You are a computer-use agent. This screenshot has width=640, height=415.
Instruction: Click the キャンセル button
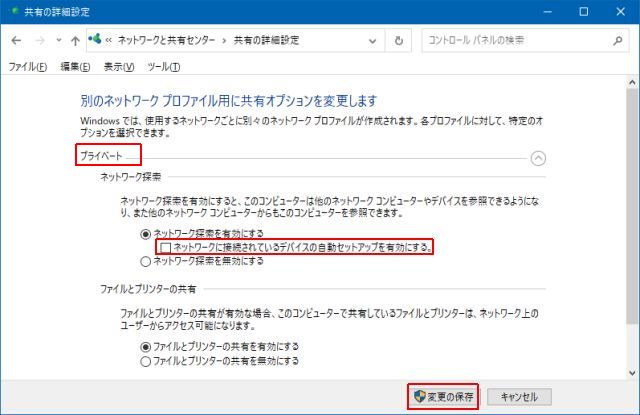coord(519,396)
